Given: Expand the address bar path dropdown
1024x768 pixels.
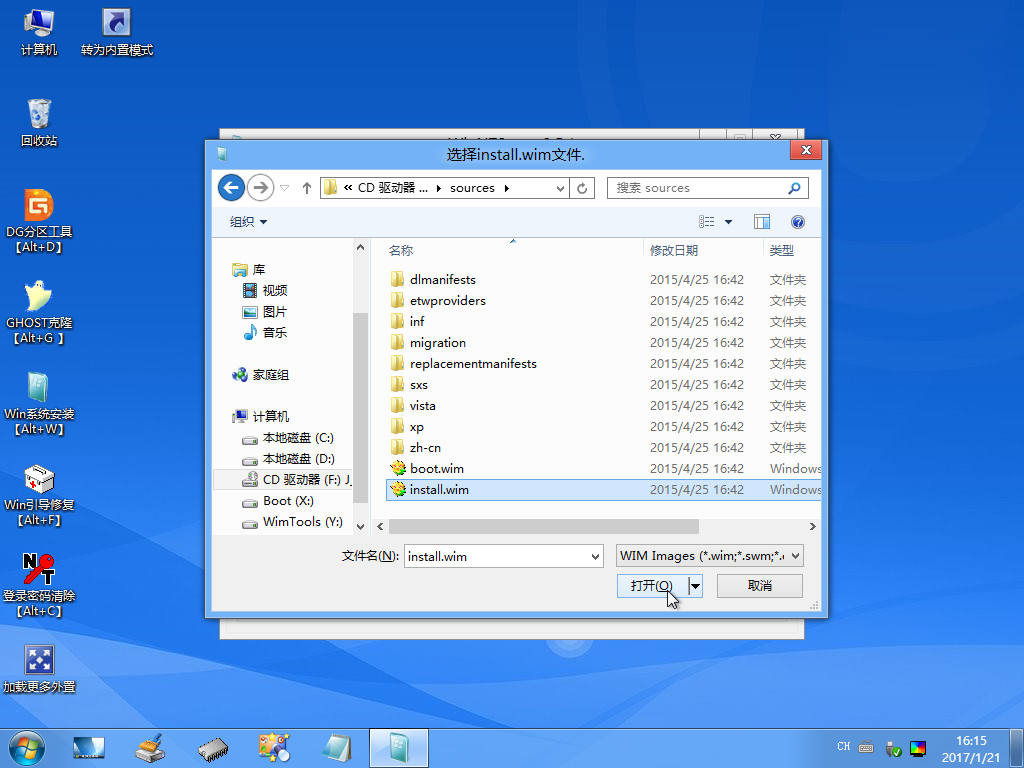Looking at the screenshot, I should pos(560,188).
